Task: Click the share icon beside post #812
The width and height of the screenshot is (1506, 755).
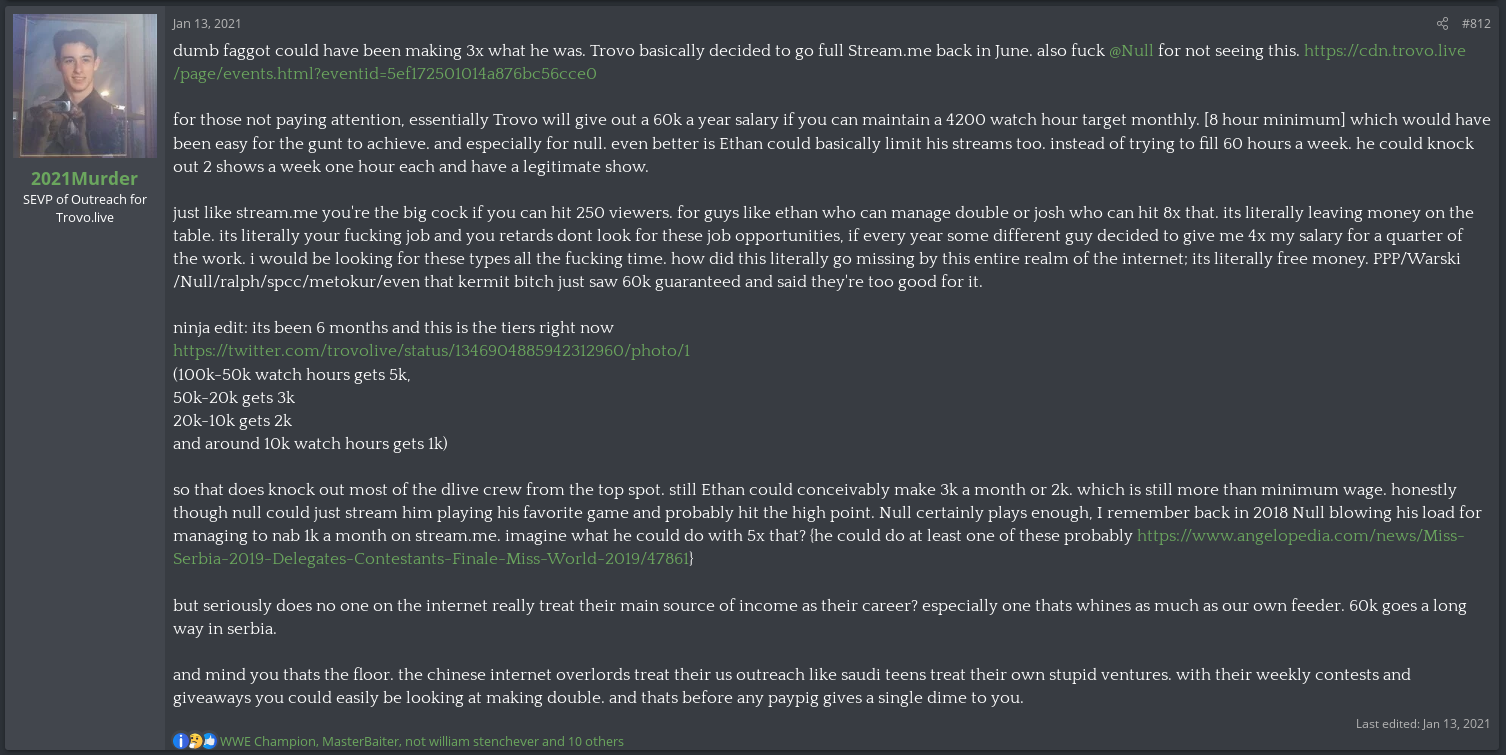Action: (1442, 23)
